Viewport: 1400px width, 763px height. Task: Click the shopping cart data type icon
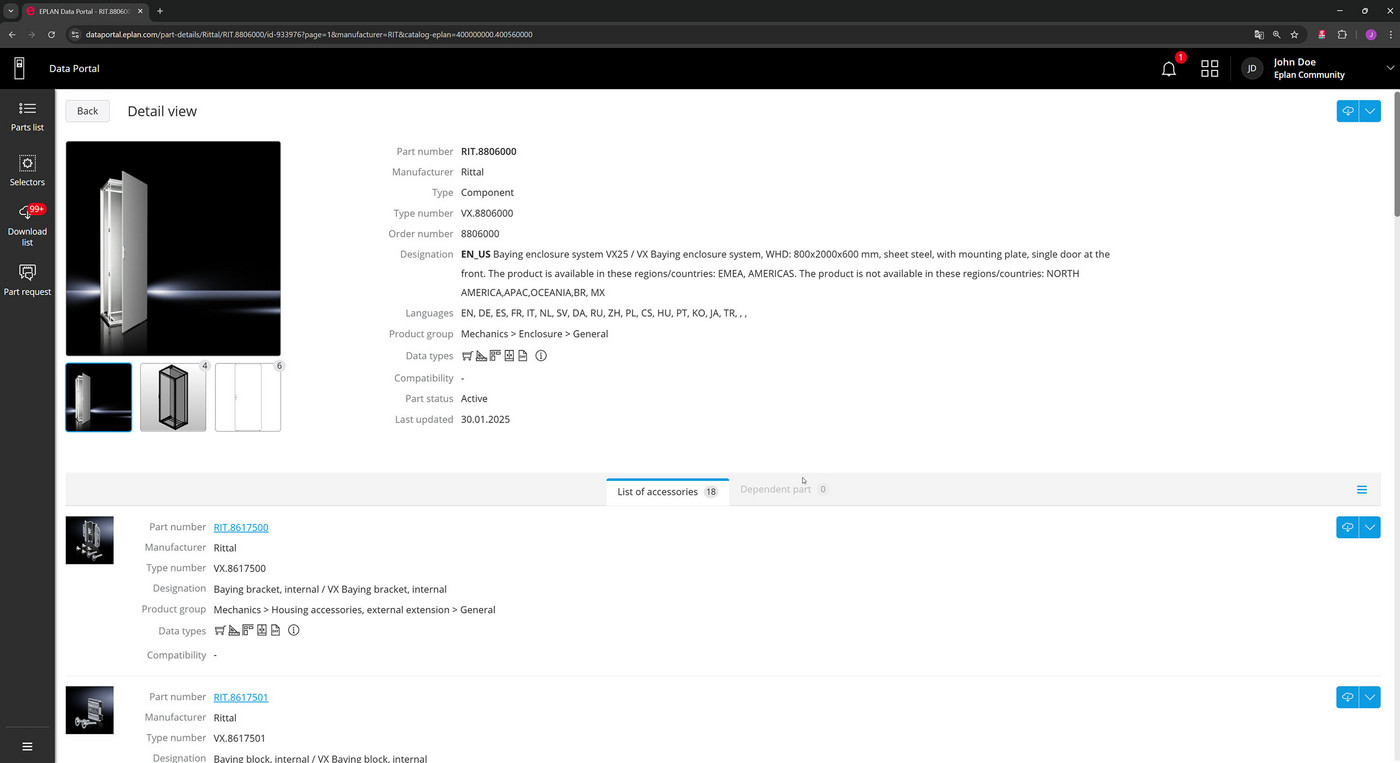tap(467, 356)
